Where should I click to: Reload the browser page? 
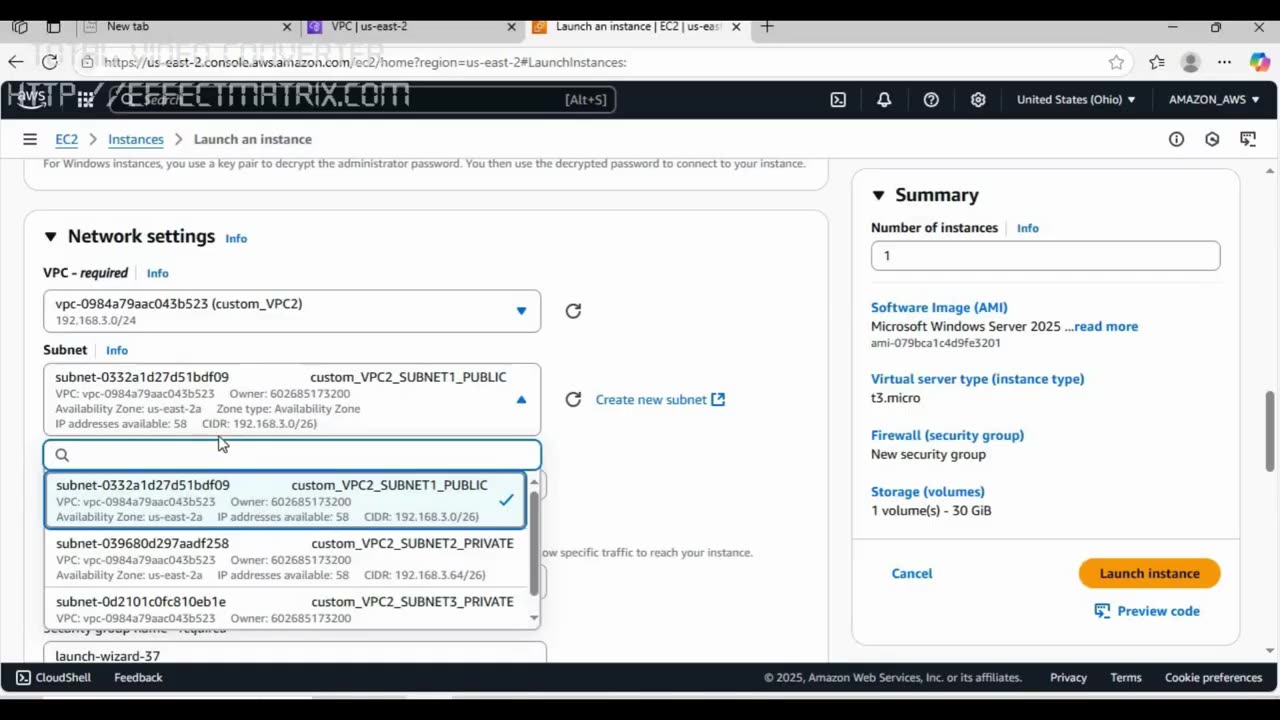50,62
